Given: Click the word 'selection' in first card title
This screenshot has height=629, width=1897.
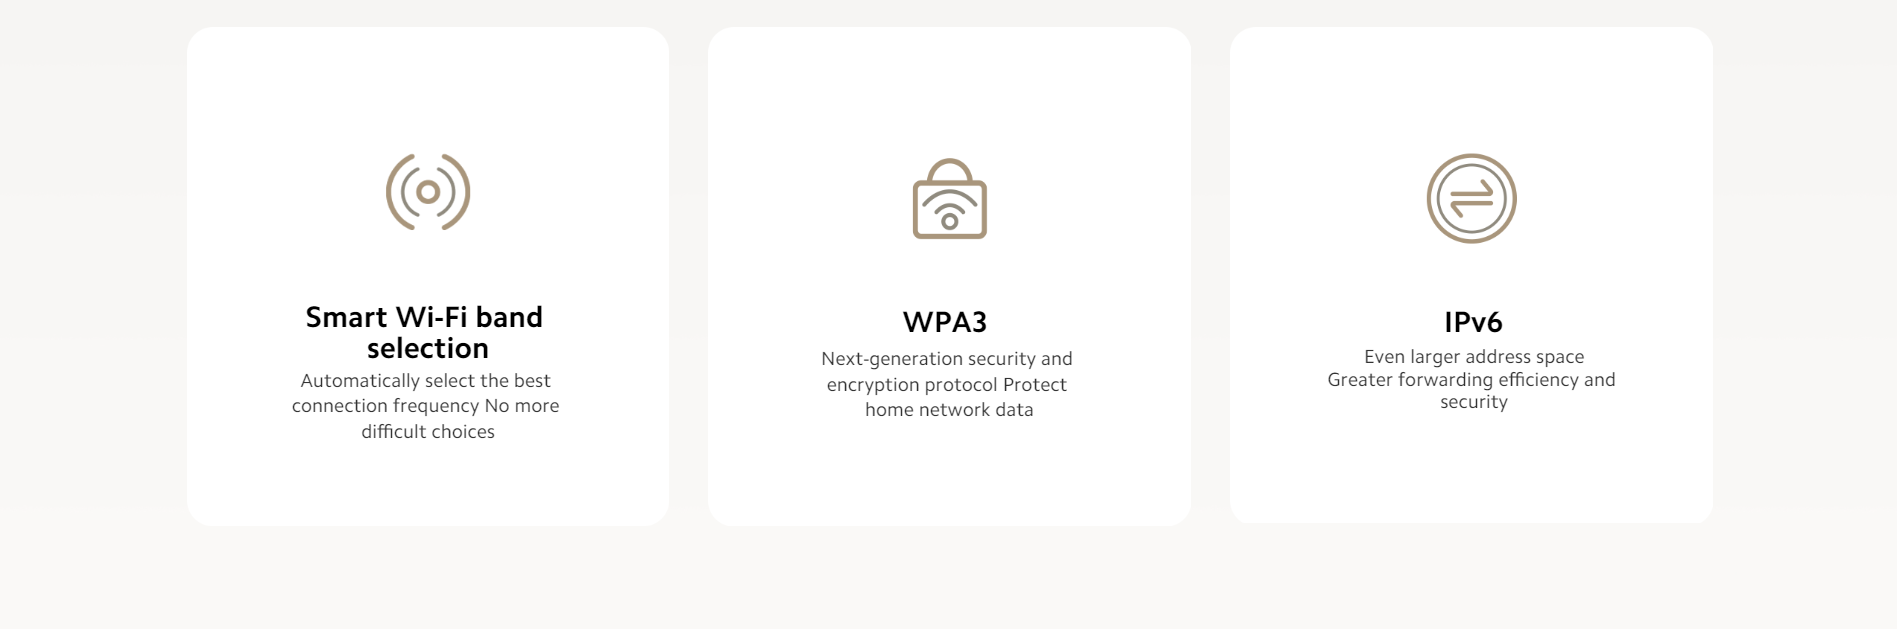Looking at the screenshot, I should click(428, 348).
